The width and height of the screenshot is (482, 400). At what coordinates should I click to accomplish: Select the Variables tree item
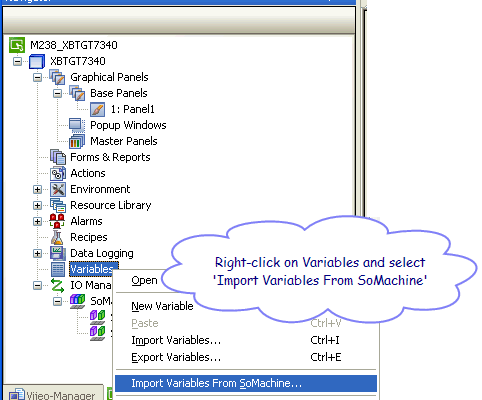click(93, 269)
